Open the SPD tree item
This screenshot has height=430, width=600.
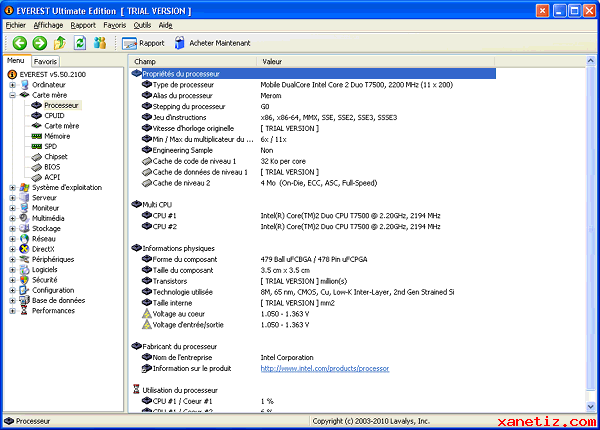(x=51, y=147)
